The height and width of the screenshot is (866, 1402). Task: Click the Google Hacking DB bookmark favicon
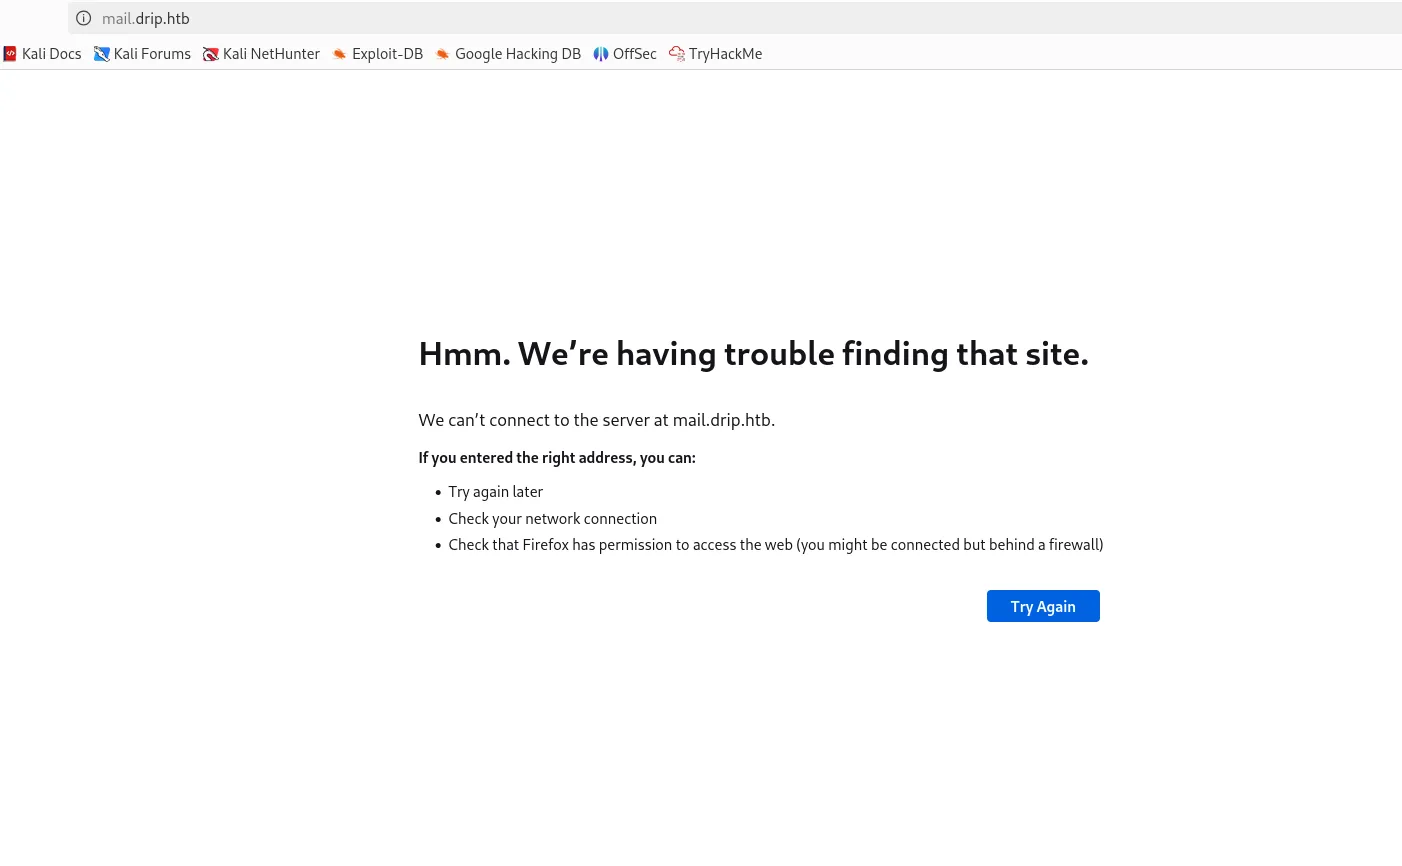point(443,54)
